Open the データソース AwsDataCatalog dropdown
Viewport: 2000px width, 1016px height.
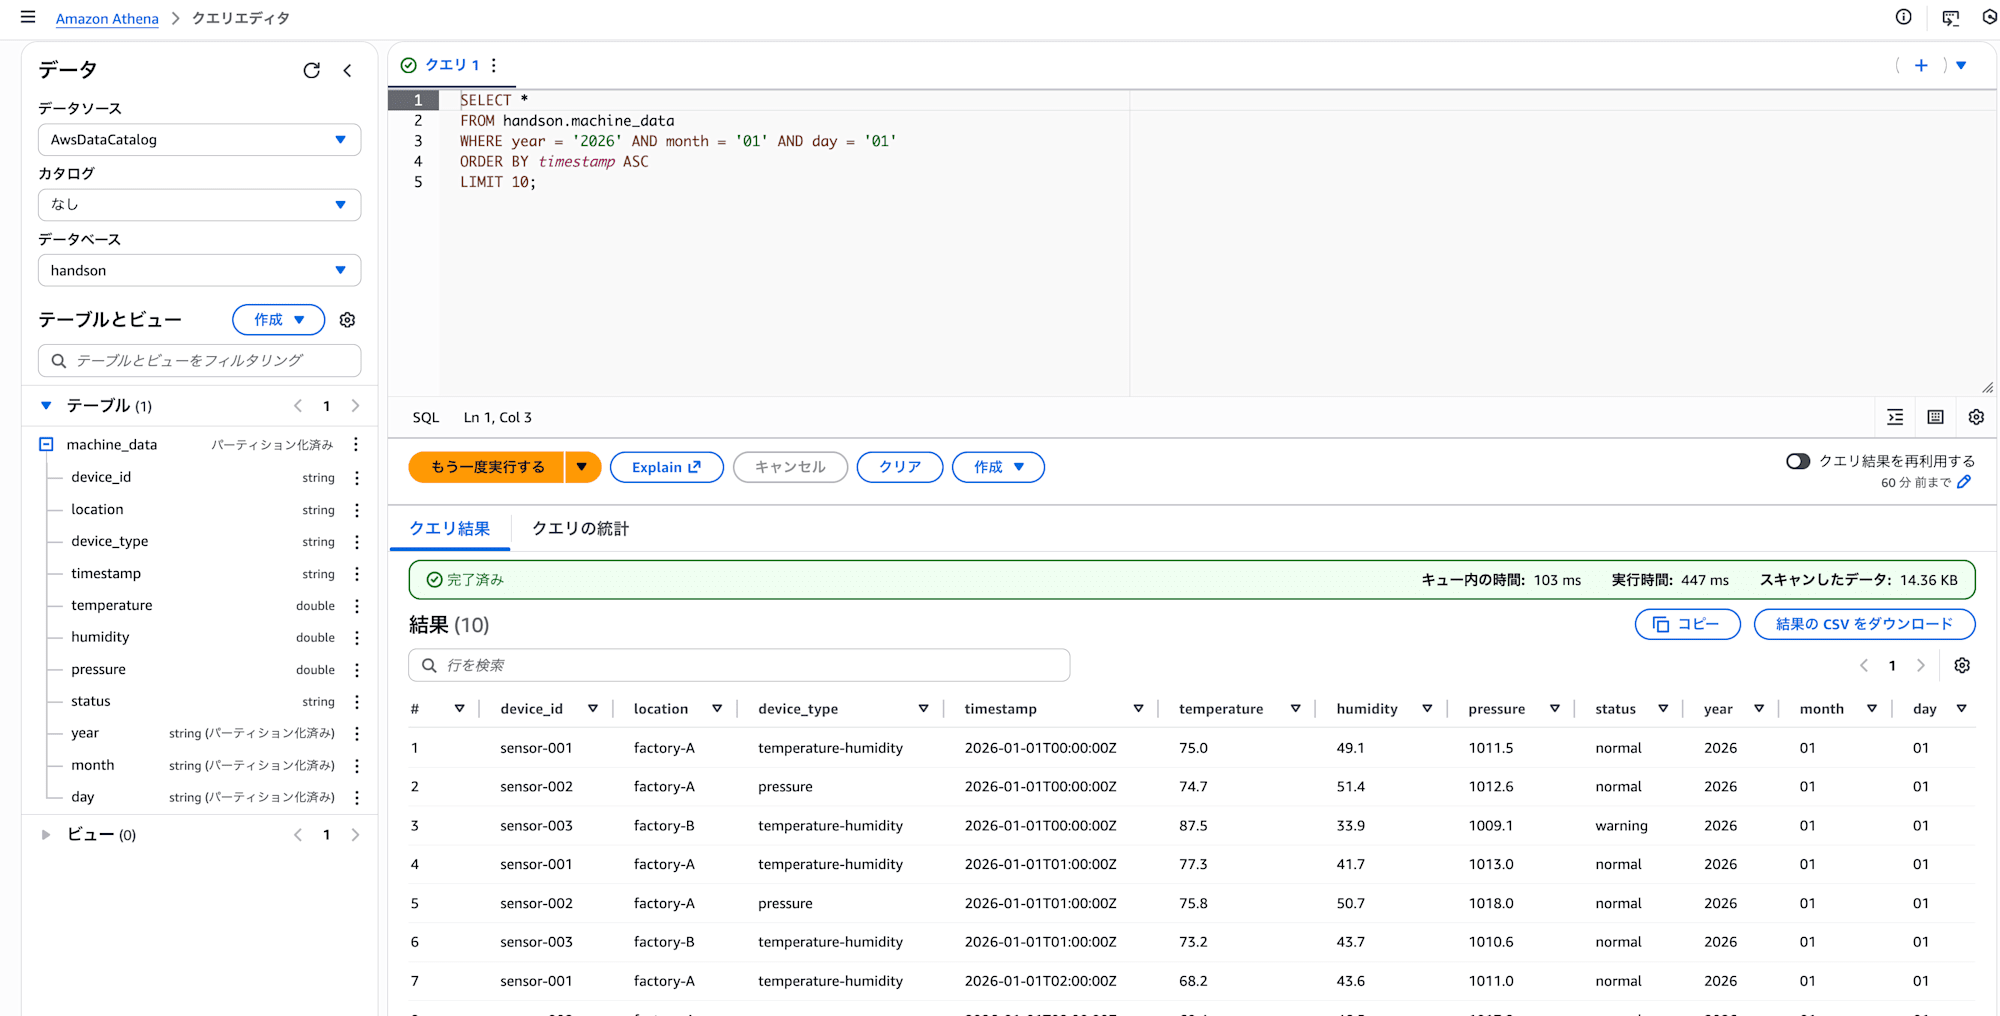[x=199, y=140]
